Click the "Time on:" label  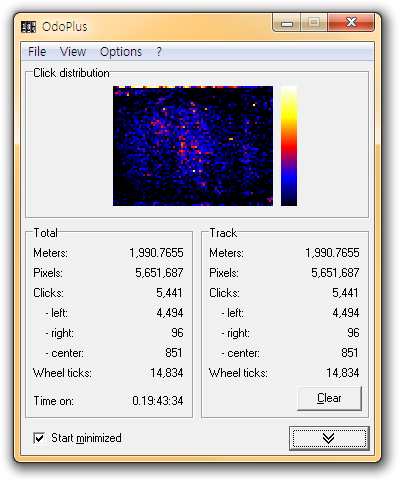click(x=54, y=401)
